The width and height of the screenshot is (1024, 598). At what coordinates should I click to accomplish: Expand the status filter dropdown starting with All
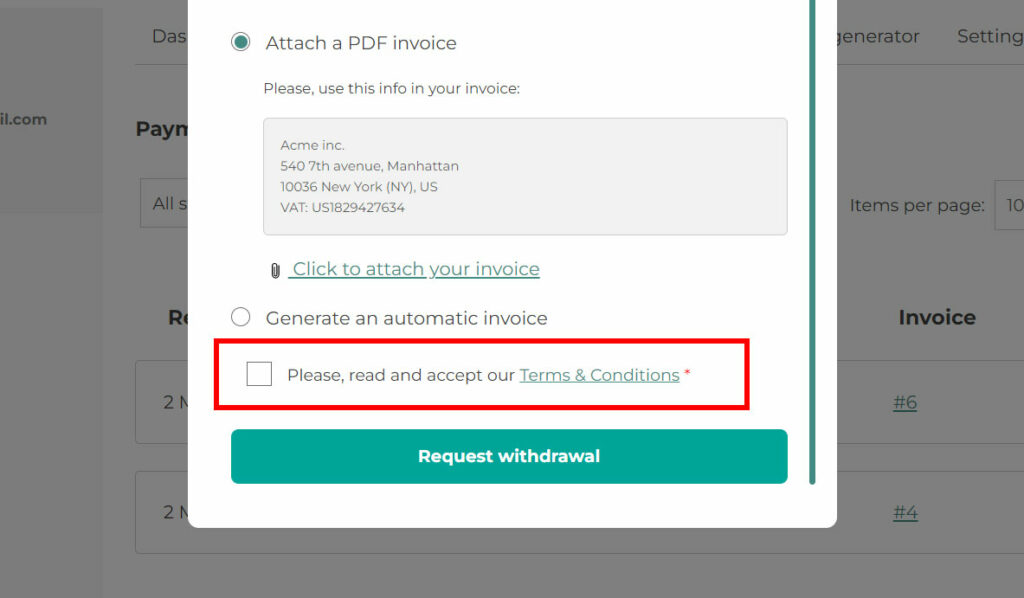pyautogui.click(x=164, y=203)
